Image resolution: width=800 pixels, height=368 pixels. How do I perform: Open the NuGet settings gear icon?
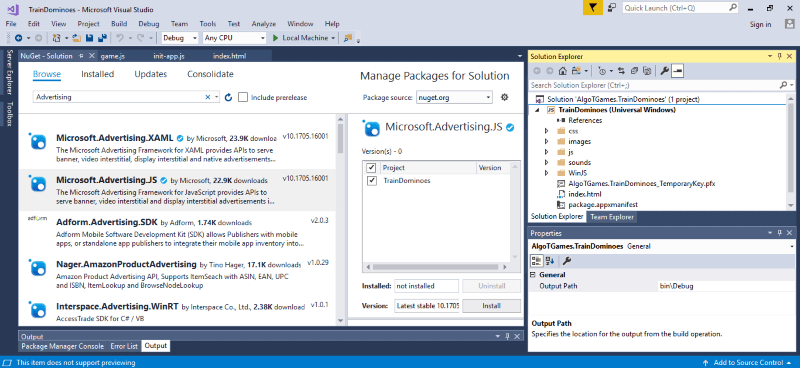tap(505, 97)
